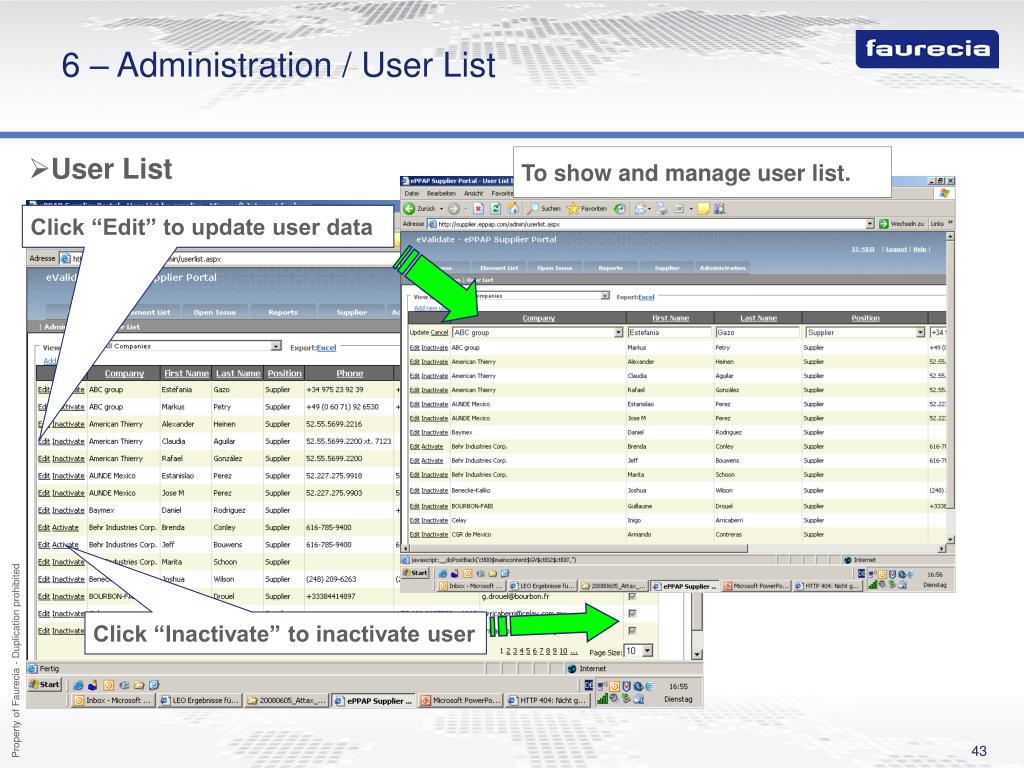
Task: Toggle checkbox in row below g.drouel@bourbon.fr
Action: coord(632,613)
